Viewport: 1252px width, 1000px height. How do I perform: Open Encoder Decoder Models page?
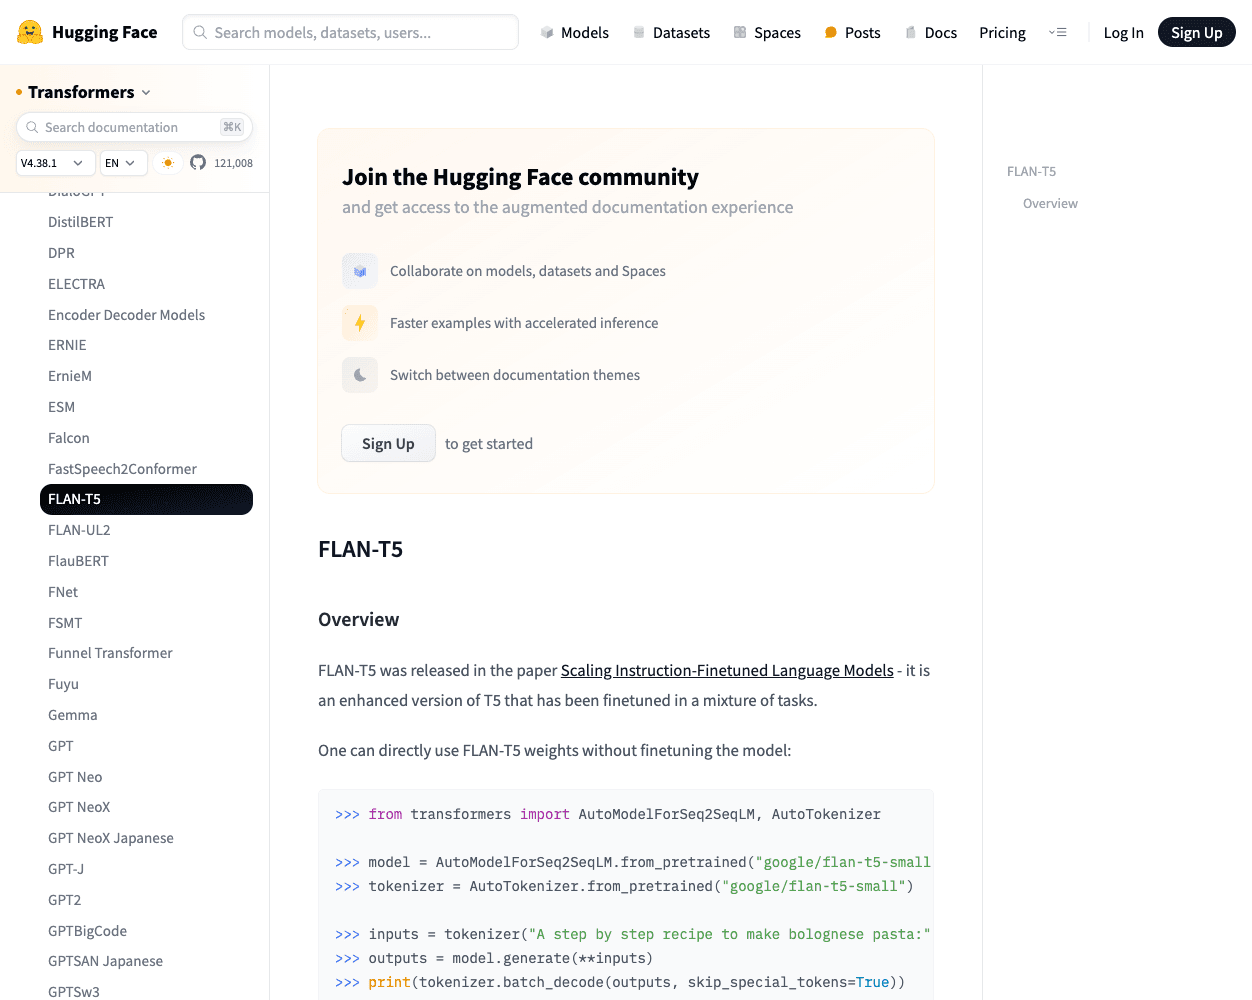coord(126,315)
